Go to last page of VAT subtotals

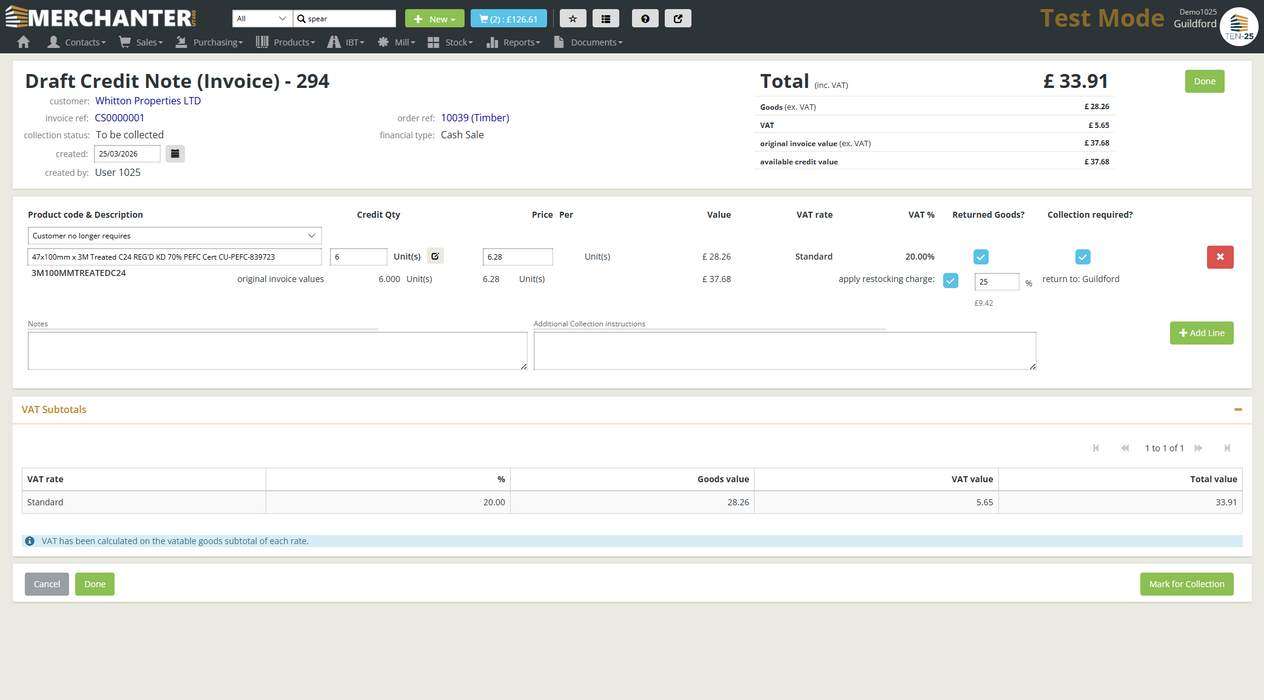click(x=1228, y=448)
